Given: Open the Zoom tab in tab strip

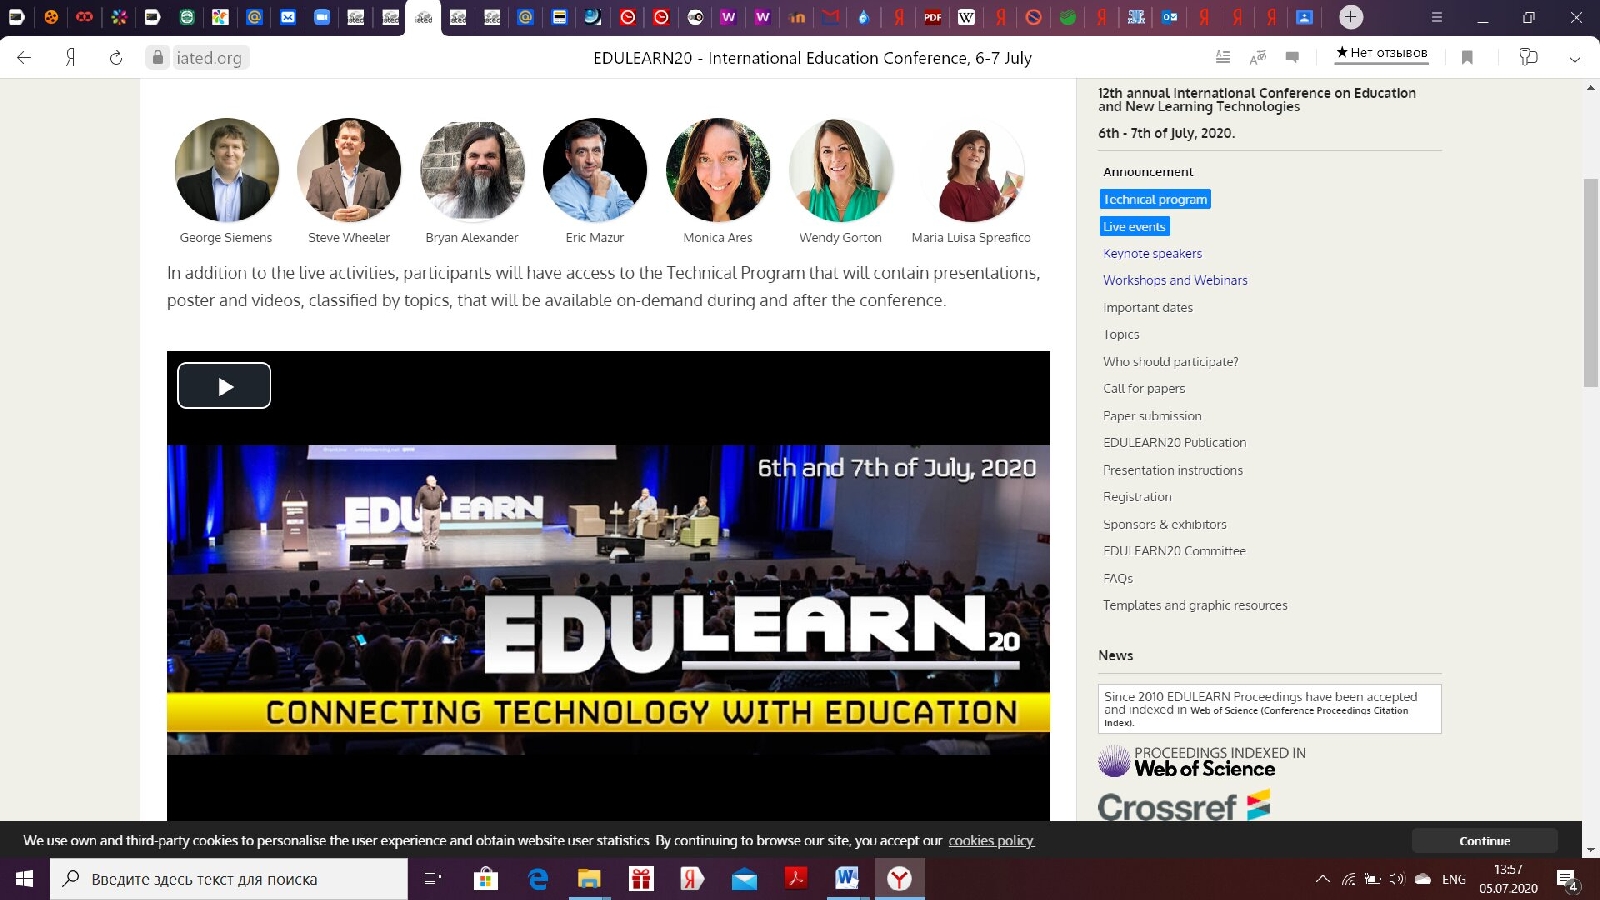Looking at the screenshot, I should click(322, 17).
